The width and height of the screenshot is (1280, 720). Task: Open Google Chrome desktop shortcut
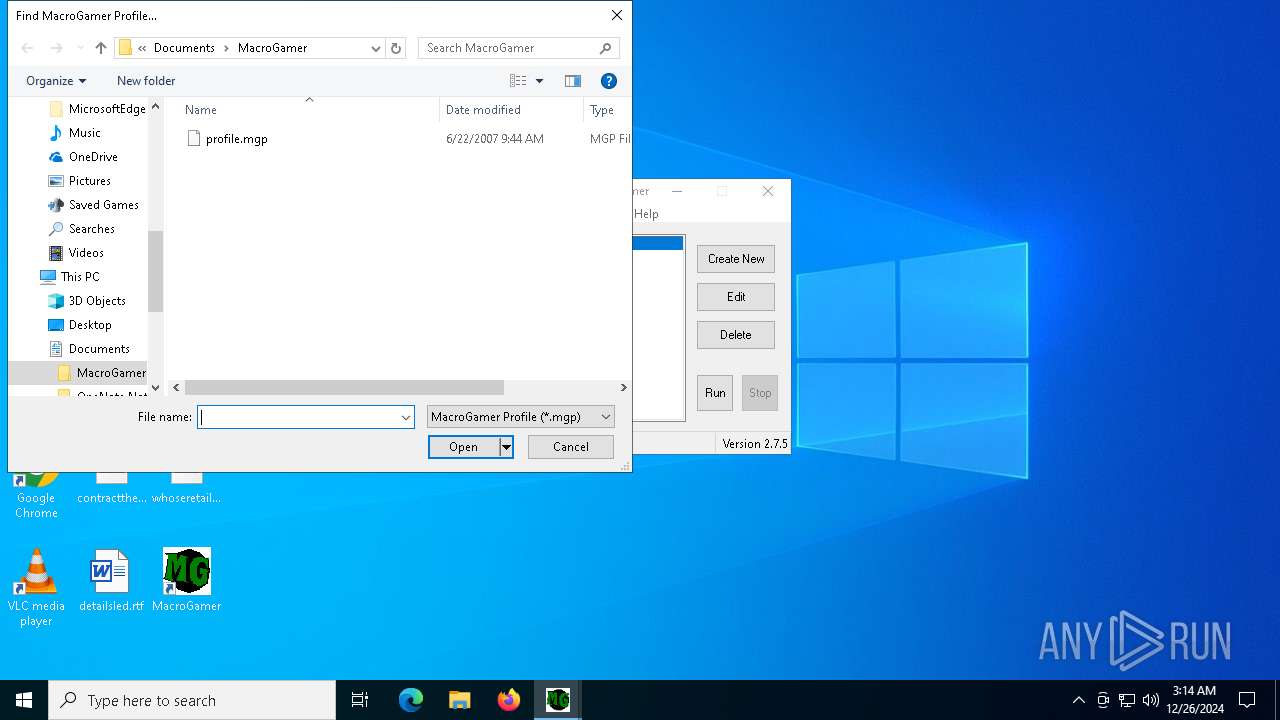point(36,492)
